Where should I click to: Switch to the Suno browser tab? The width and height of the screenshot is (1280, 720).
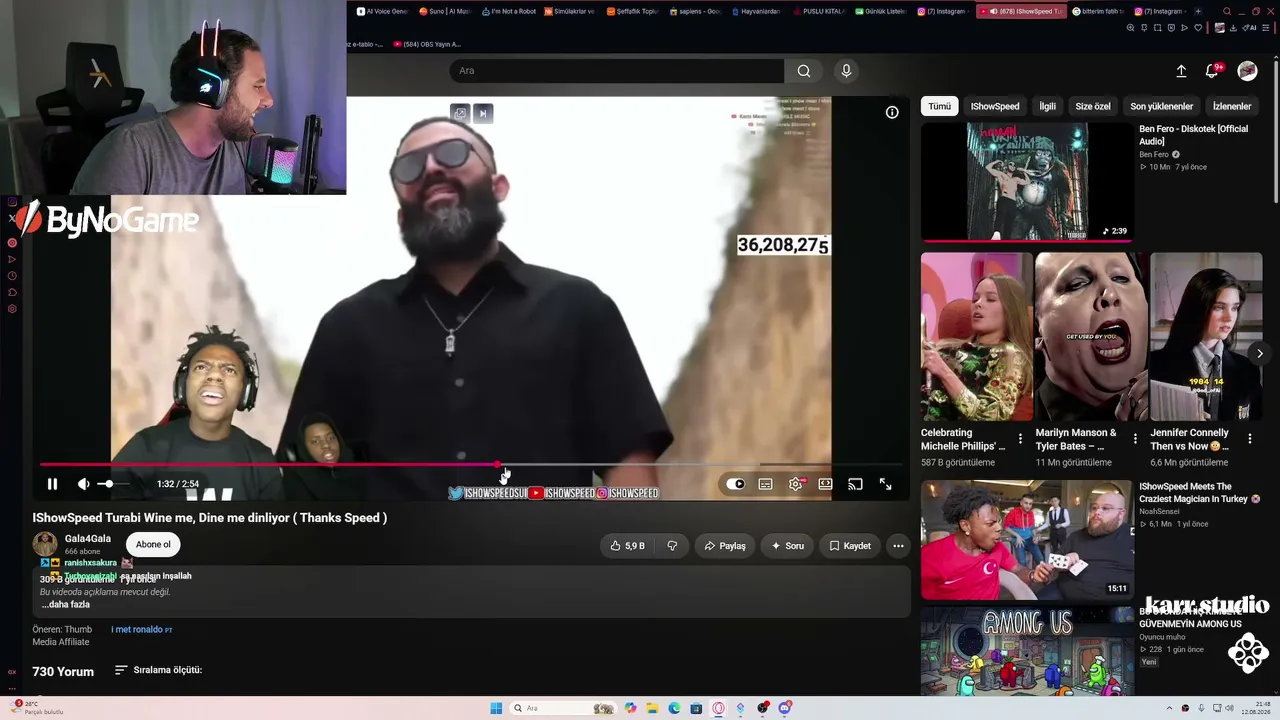click(447, 11)
